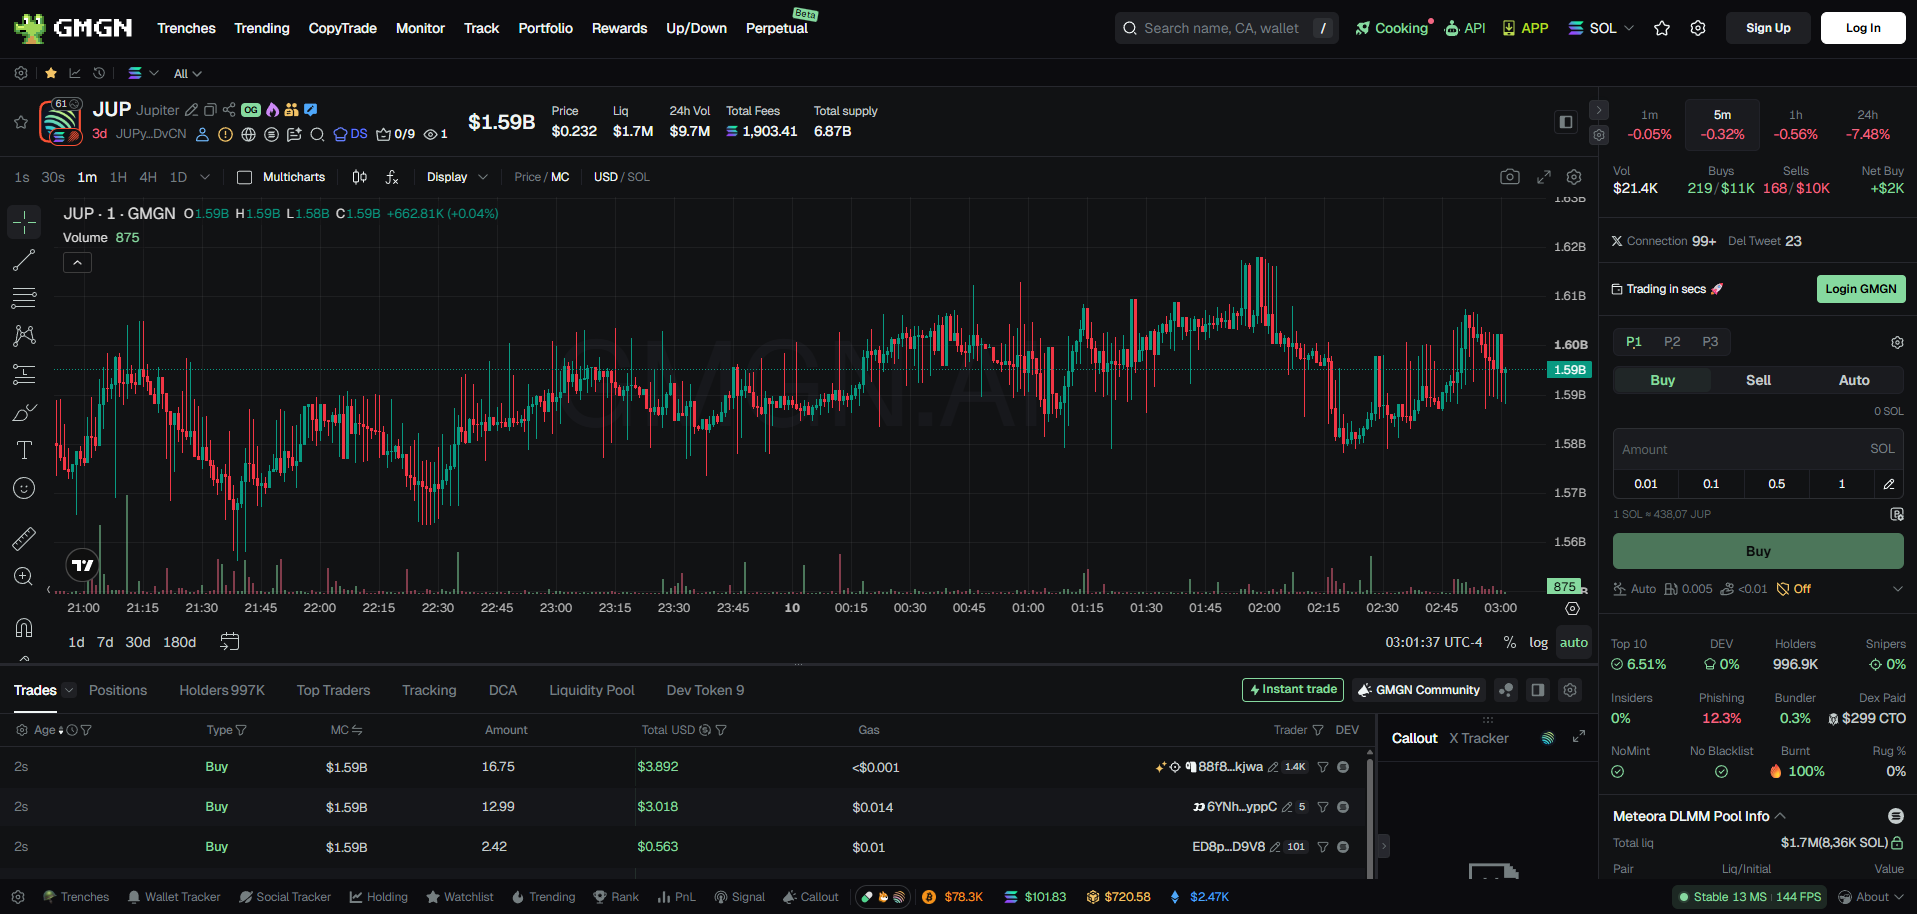Select the trend line drawing tool
1917x914 pixels.
[24, 260]
